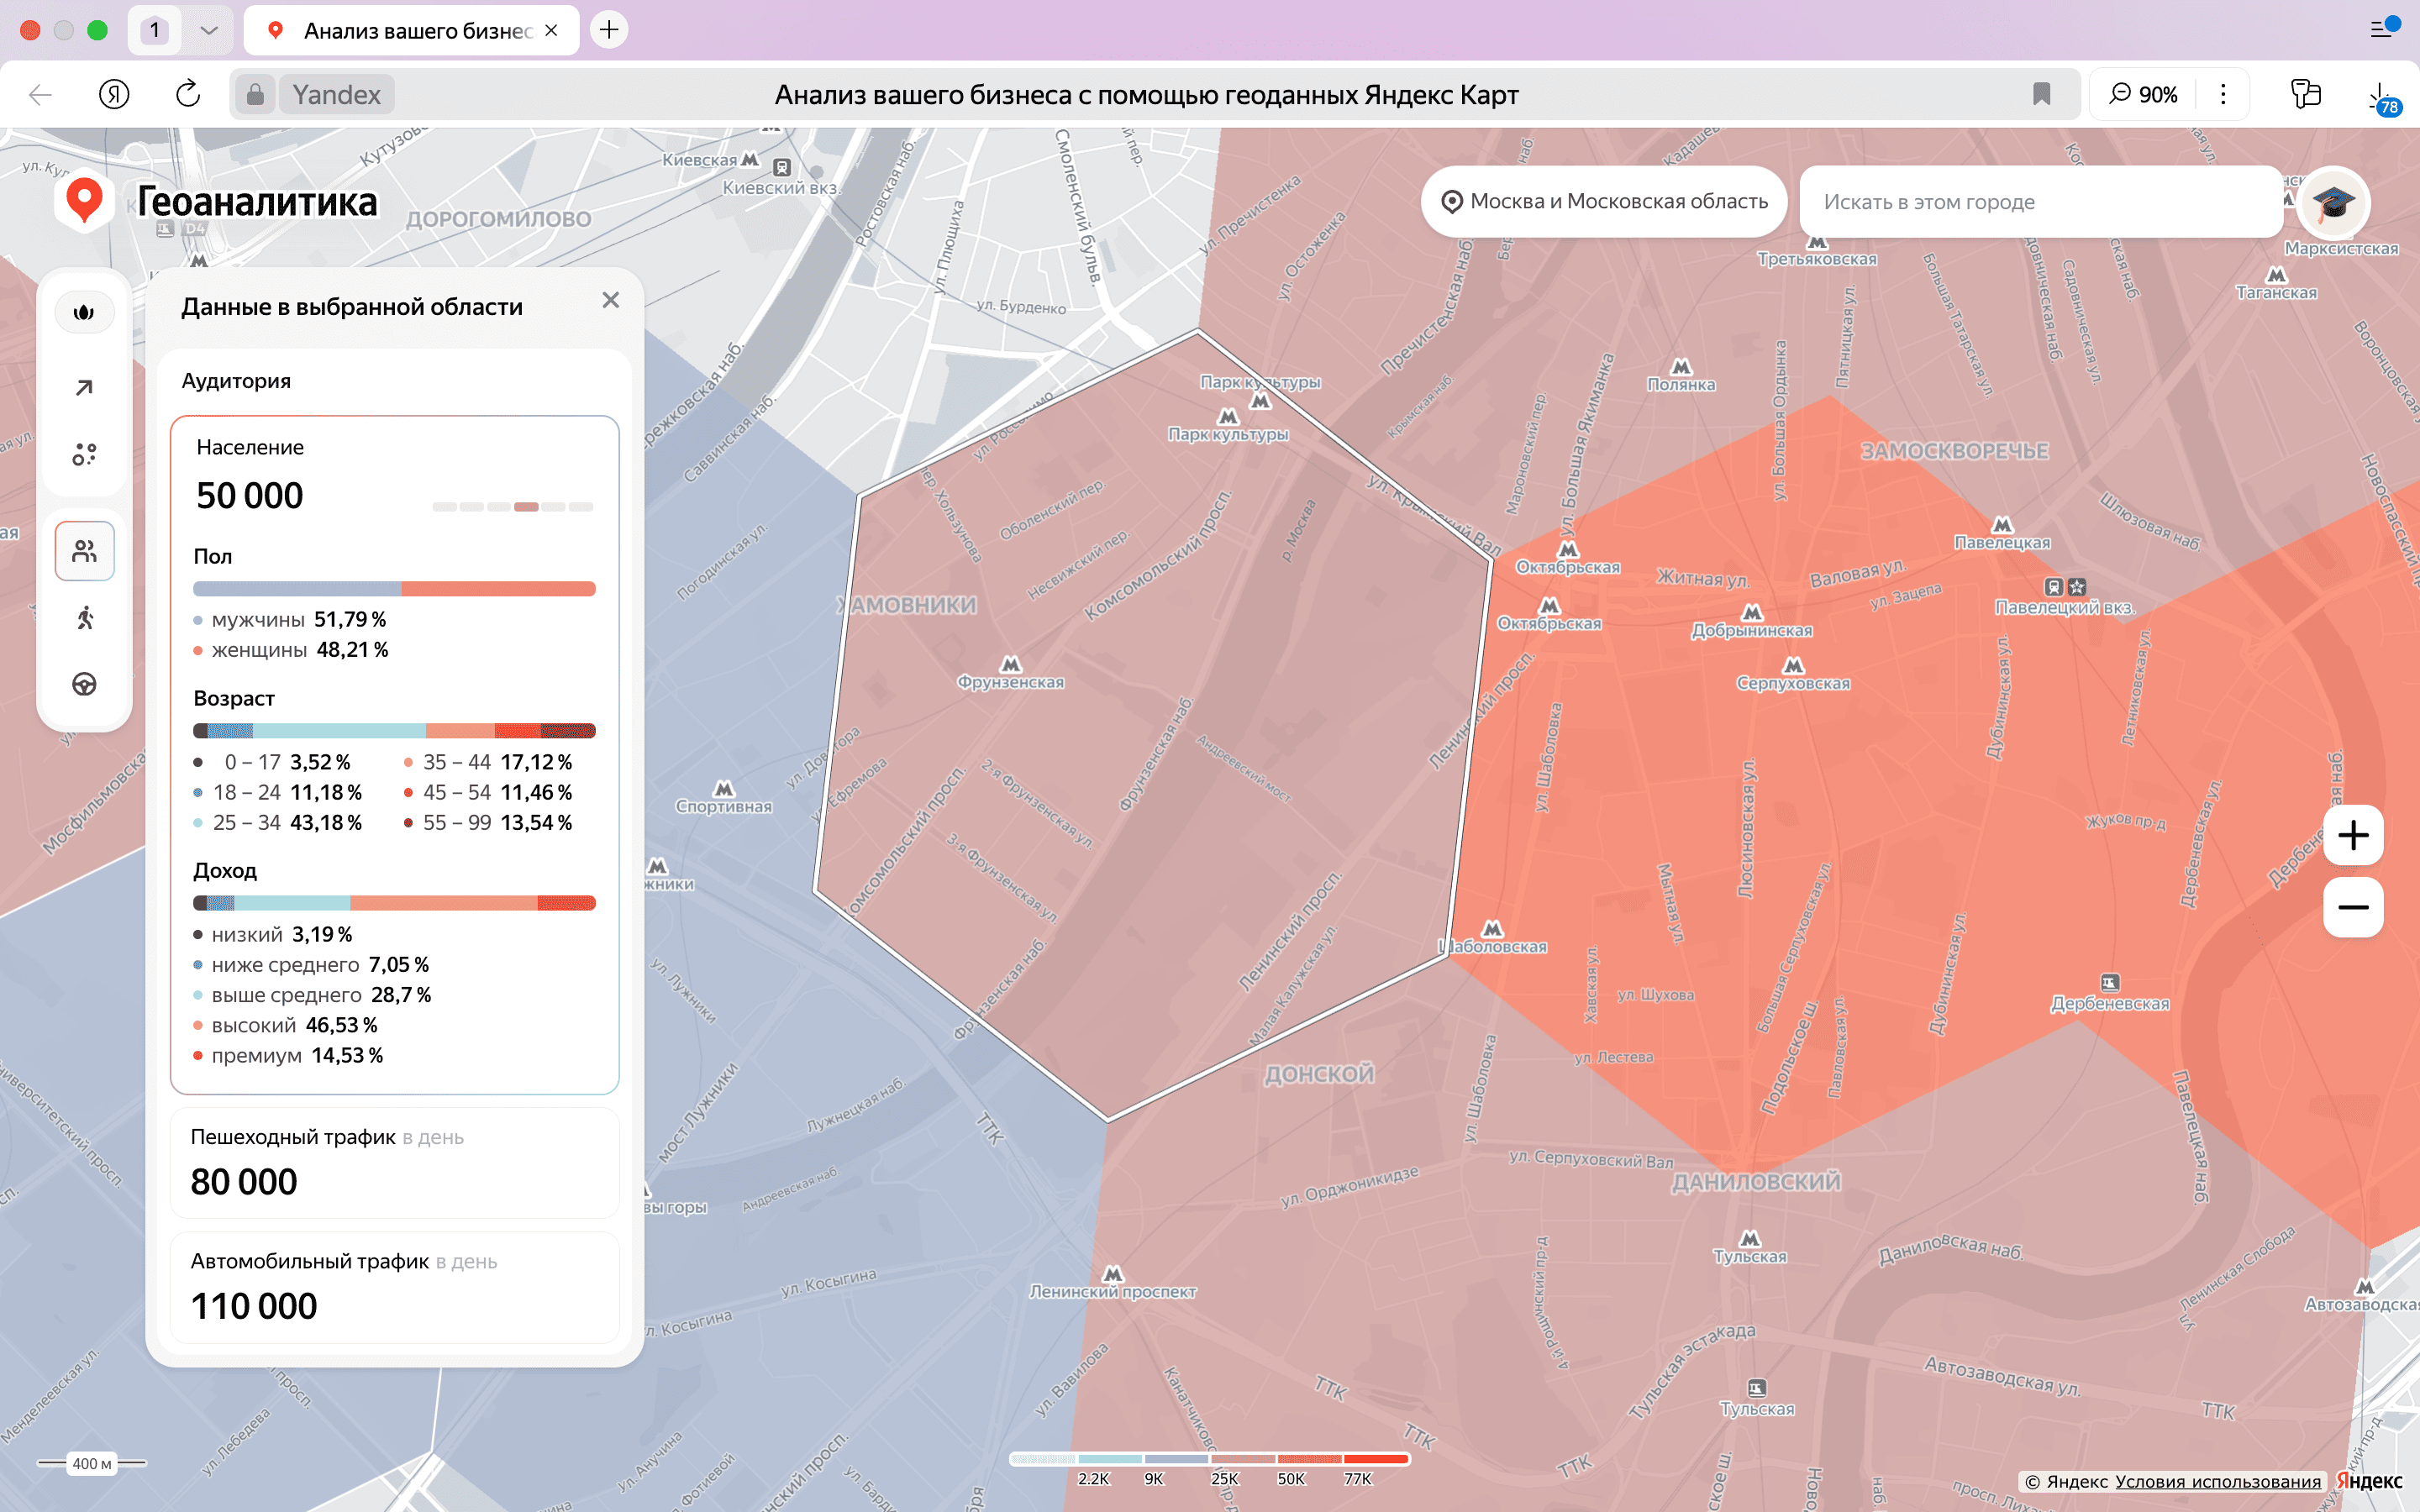
Task: Click the 50K segment in map legend
Action: (1309, 1460)
